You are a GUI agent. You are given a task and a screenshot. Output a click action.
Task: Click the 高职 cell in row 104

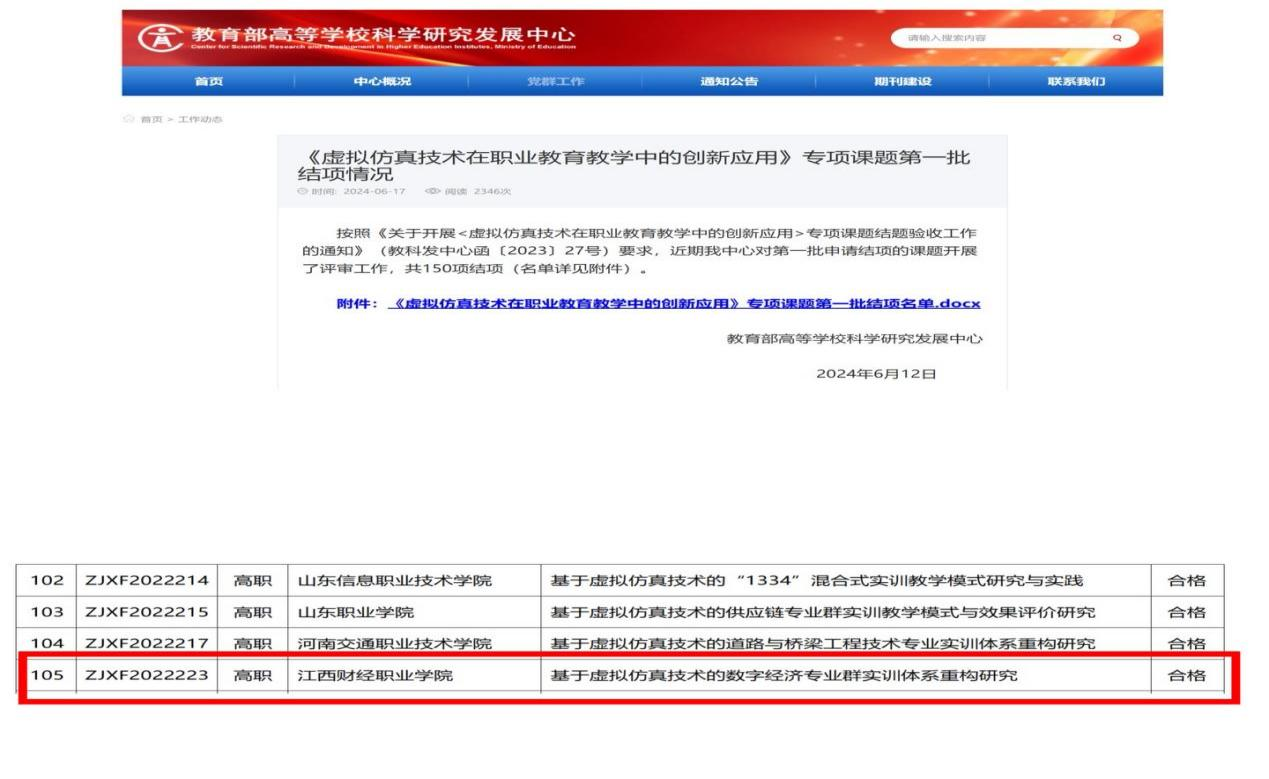point(253,643)
